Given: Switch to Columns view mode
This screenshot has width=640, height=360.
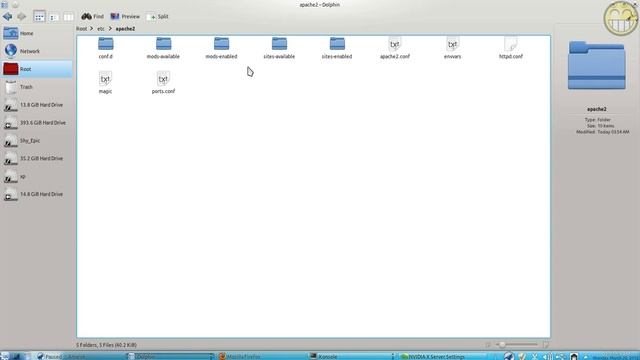Looking at the screenshot, I should click(x=68, y=17).
